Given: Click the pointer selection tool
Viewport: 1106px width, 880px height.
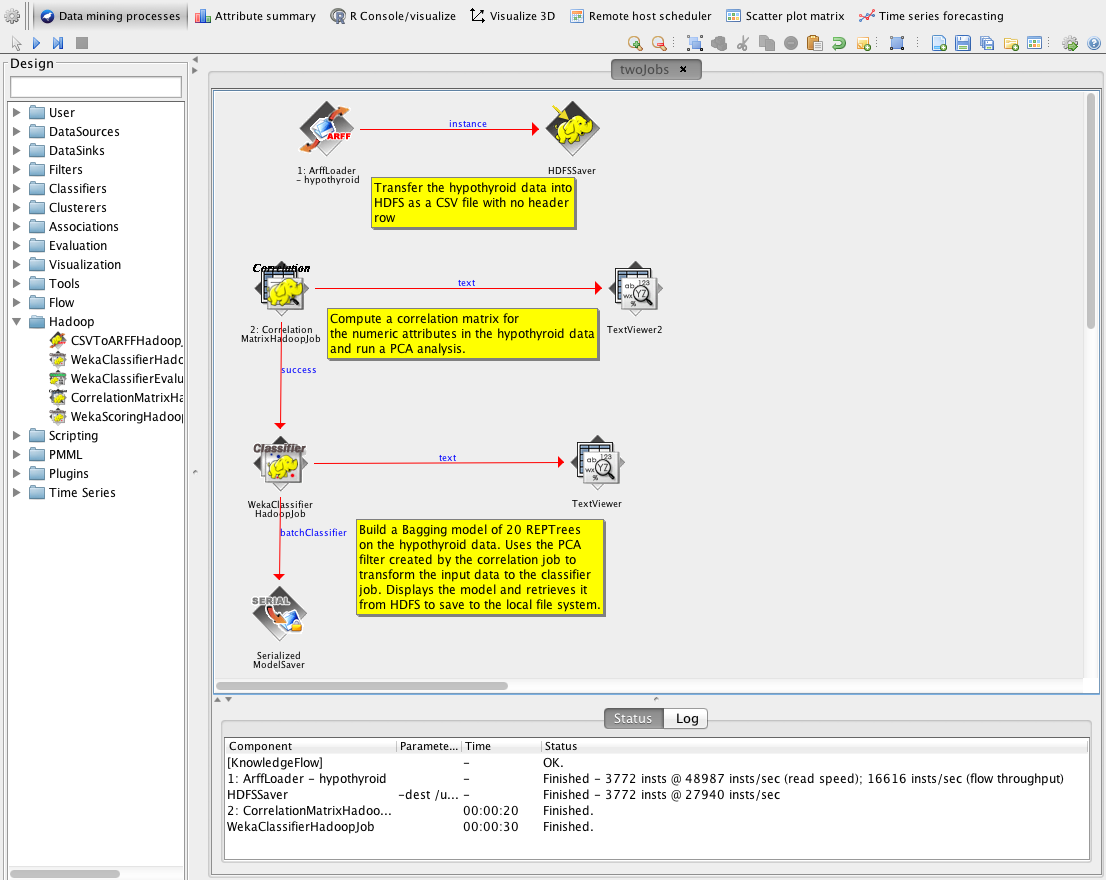Looking at the screenshot, I should pos(16,44).
